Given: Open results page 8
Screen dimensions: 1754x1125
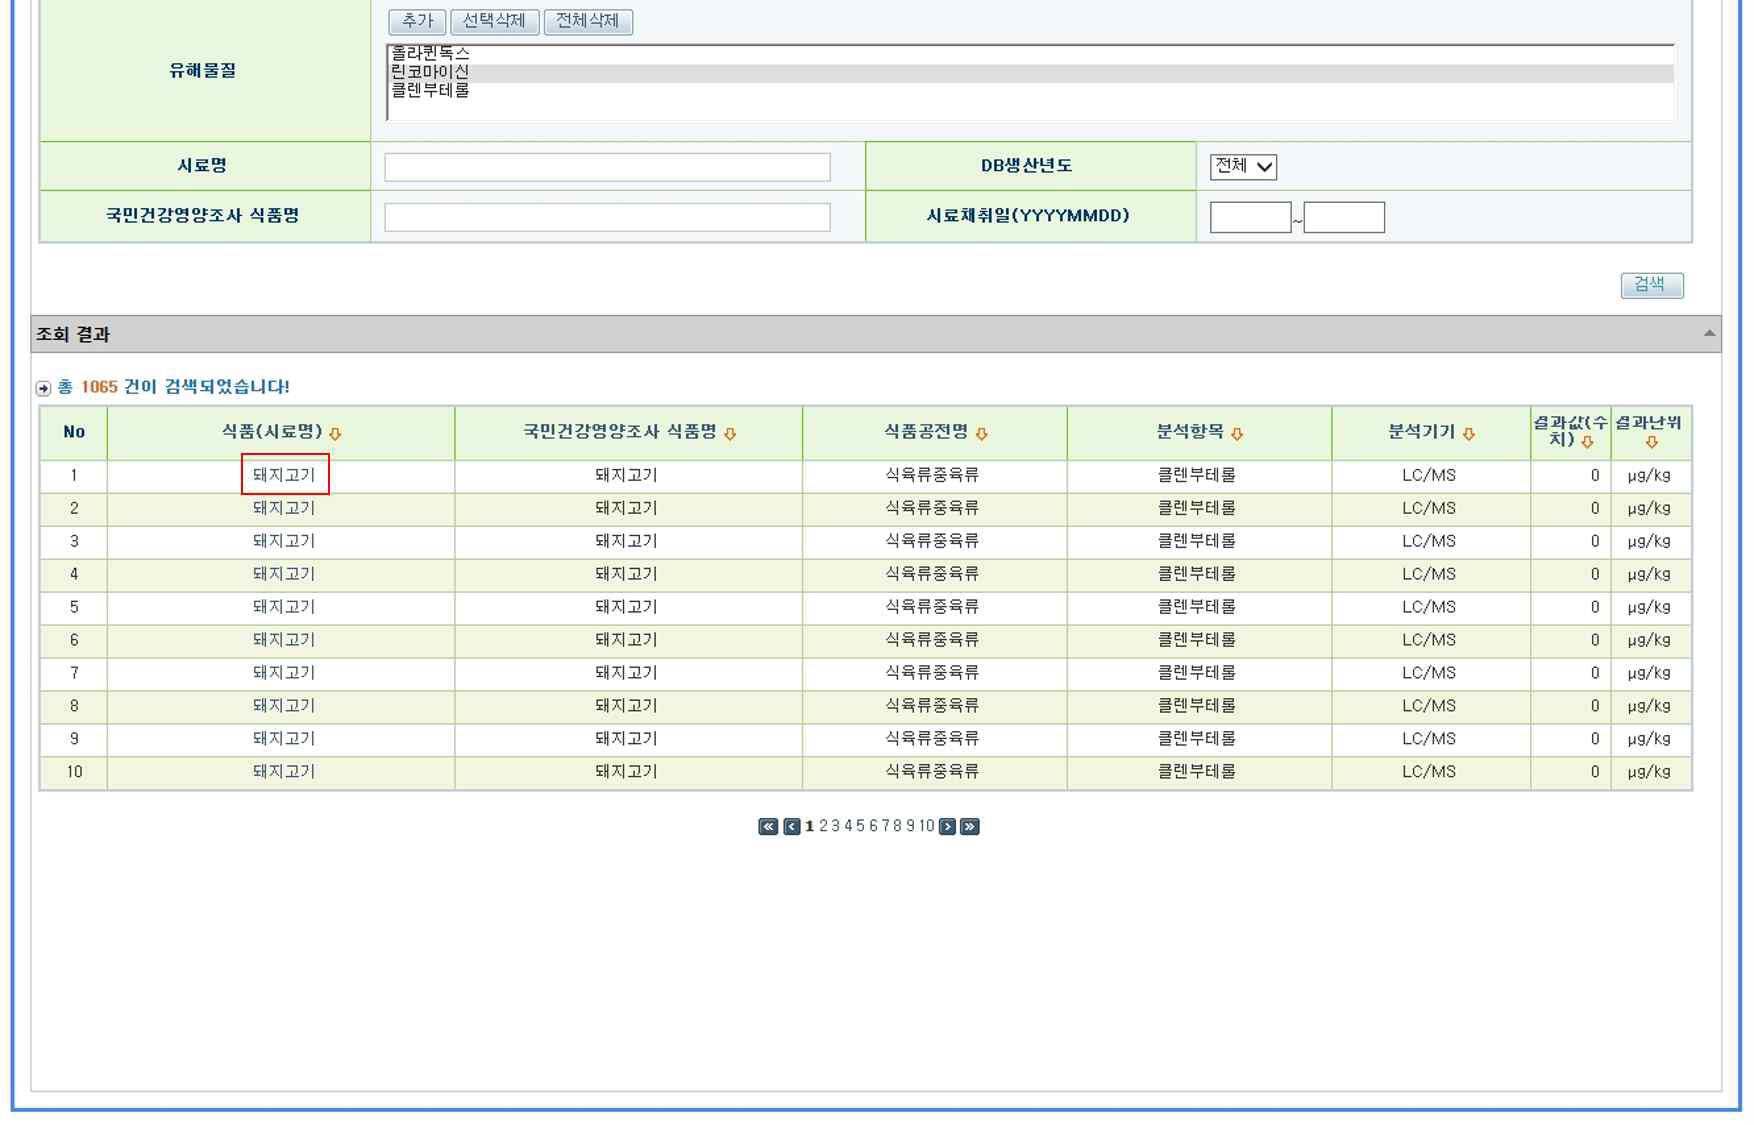Looking at the screenshot, I should [898, 826].
